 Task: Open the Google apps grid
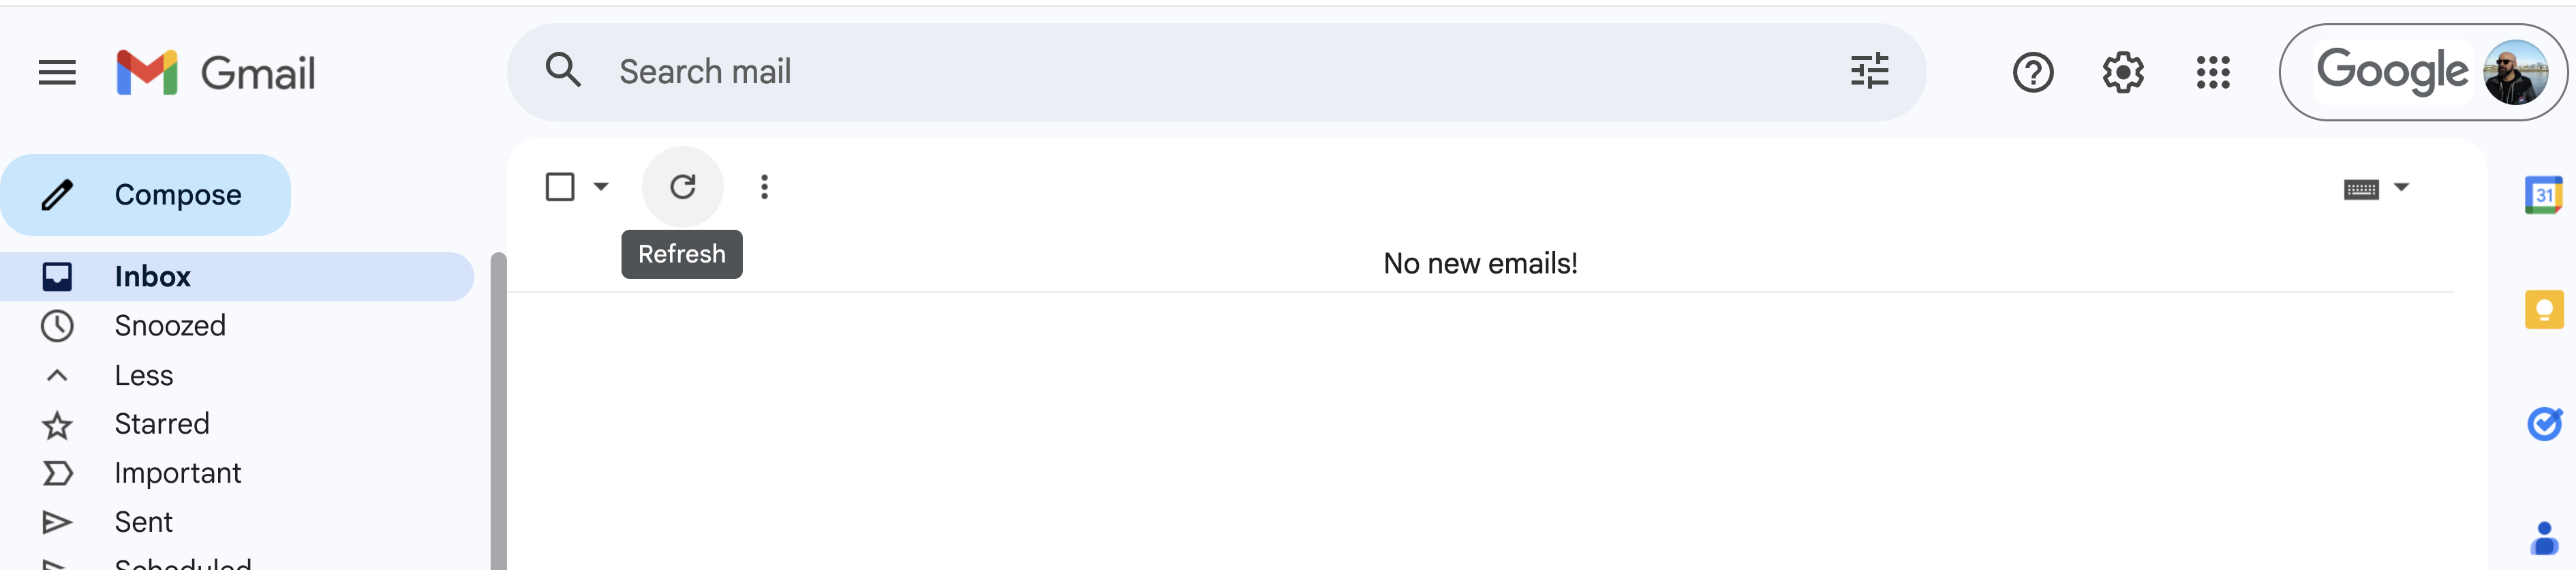coord(2212,72)
